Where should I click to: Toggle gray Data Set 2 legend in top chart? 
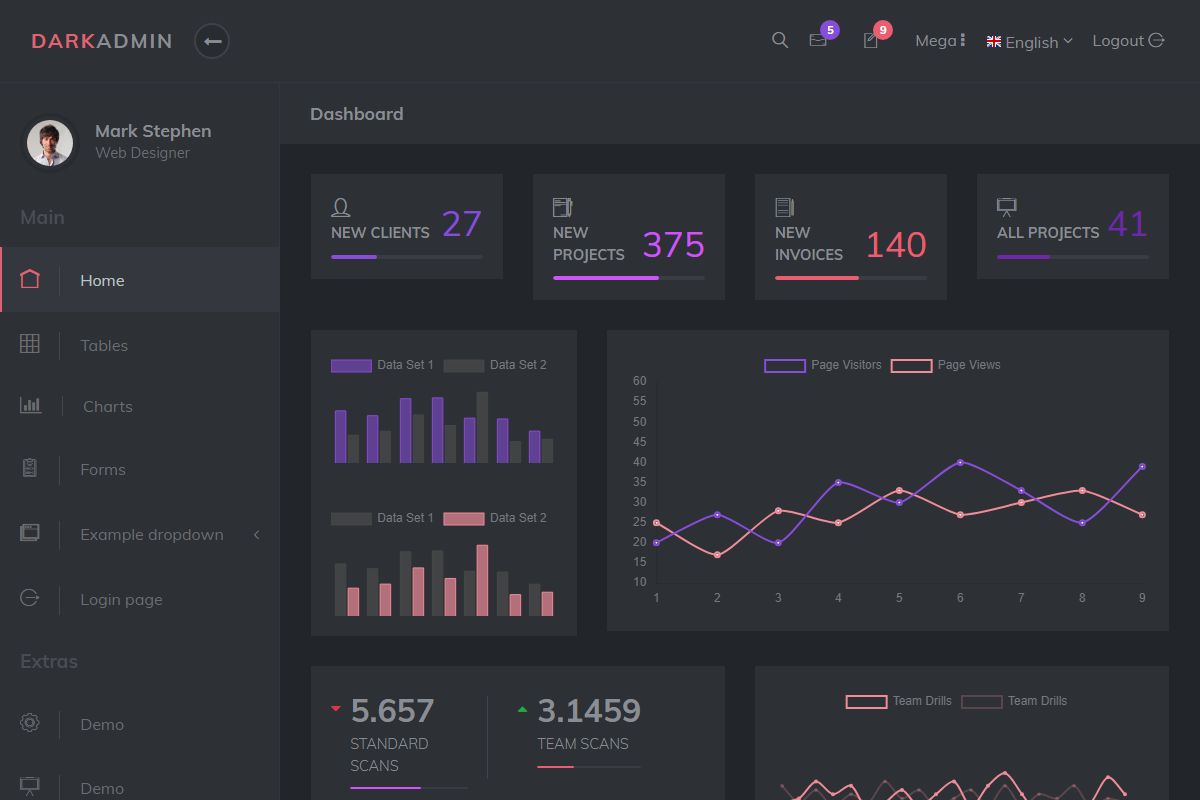coord(495,365)
